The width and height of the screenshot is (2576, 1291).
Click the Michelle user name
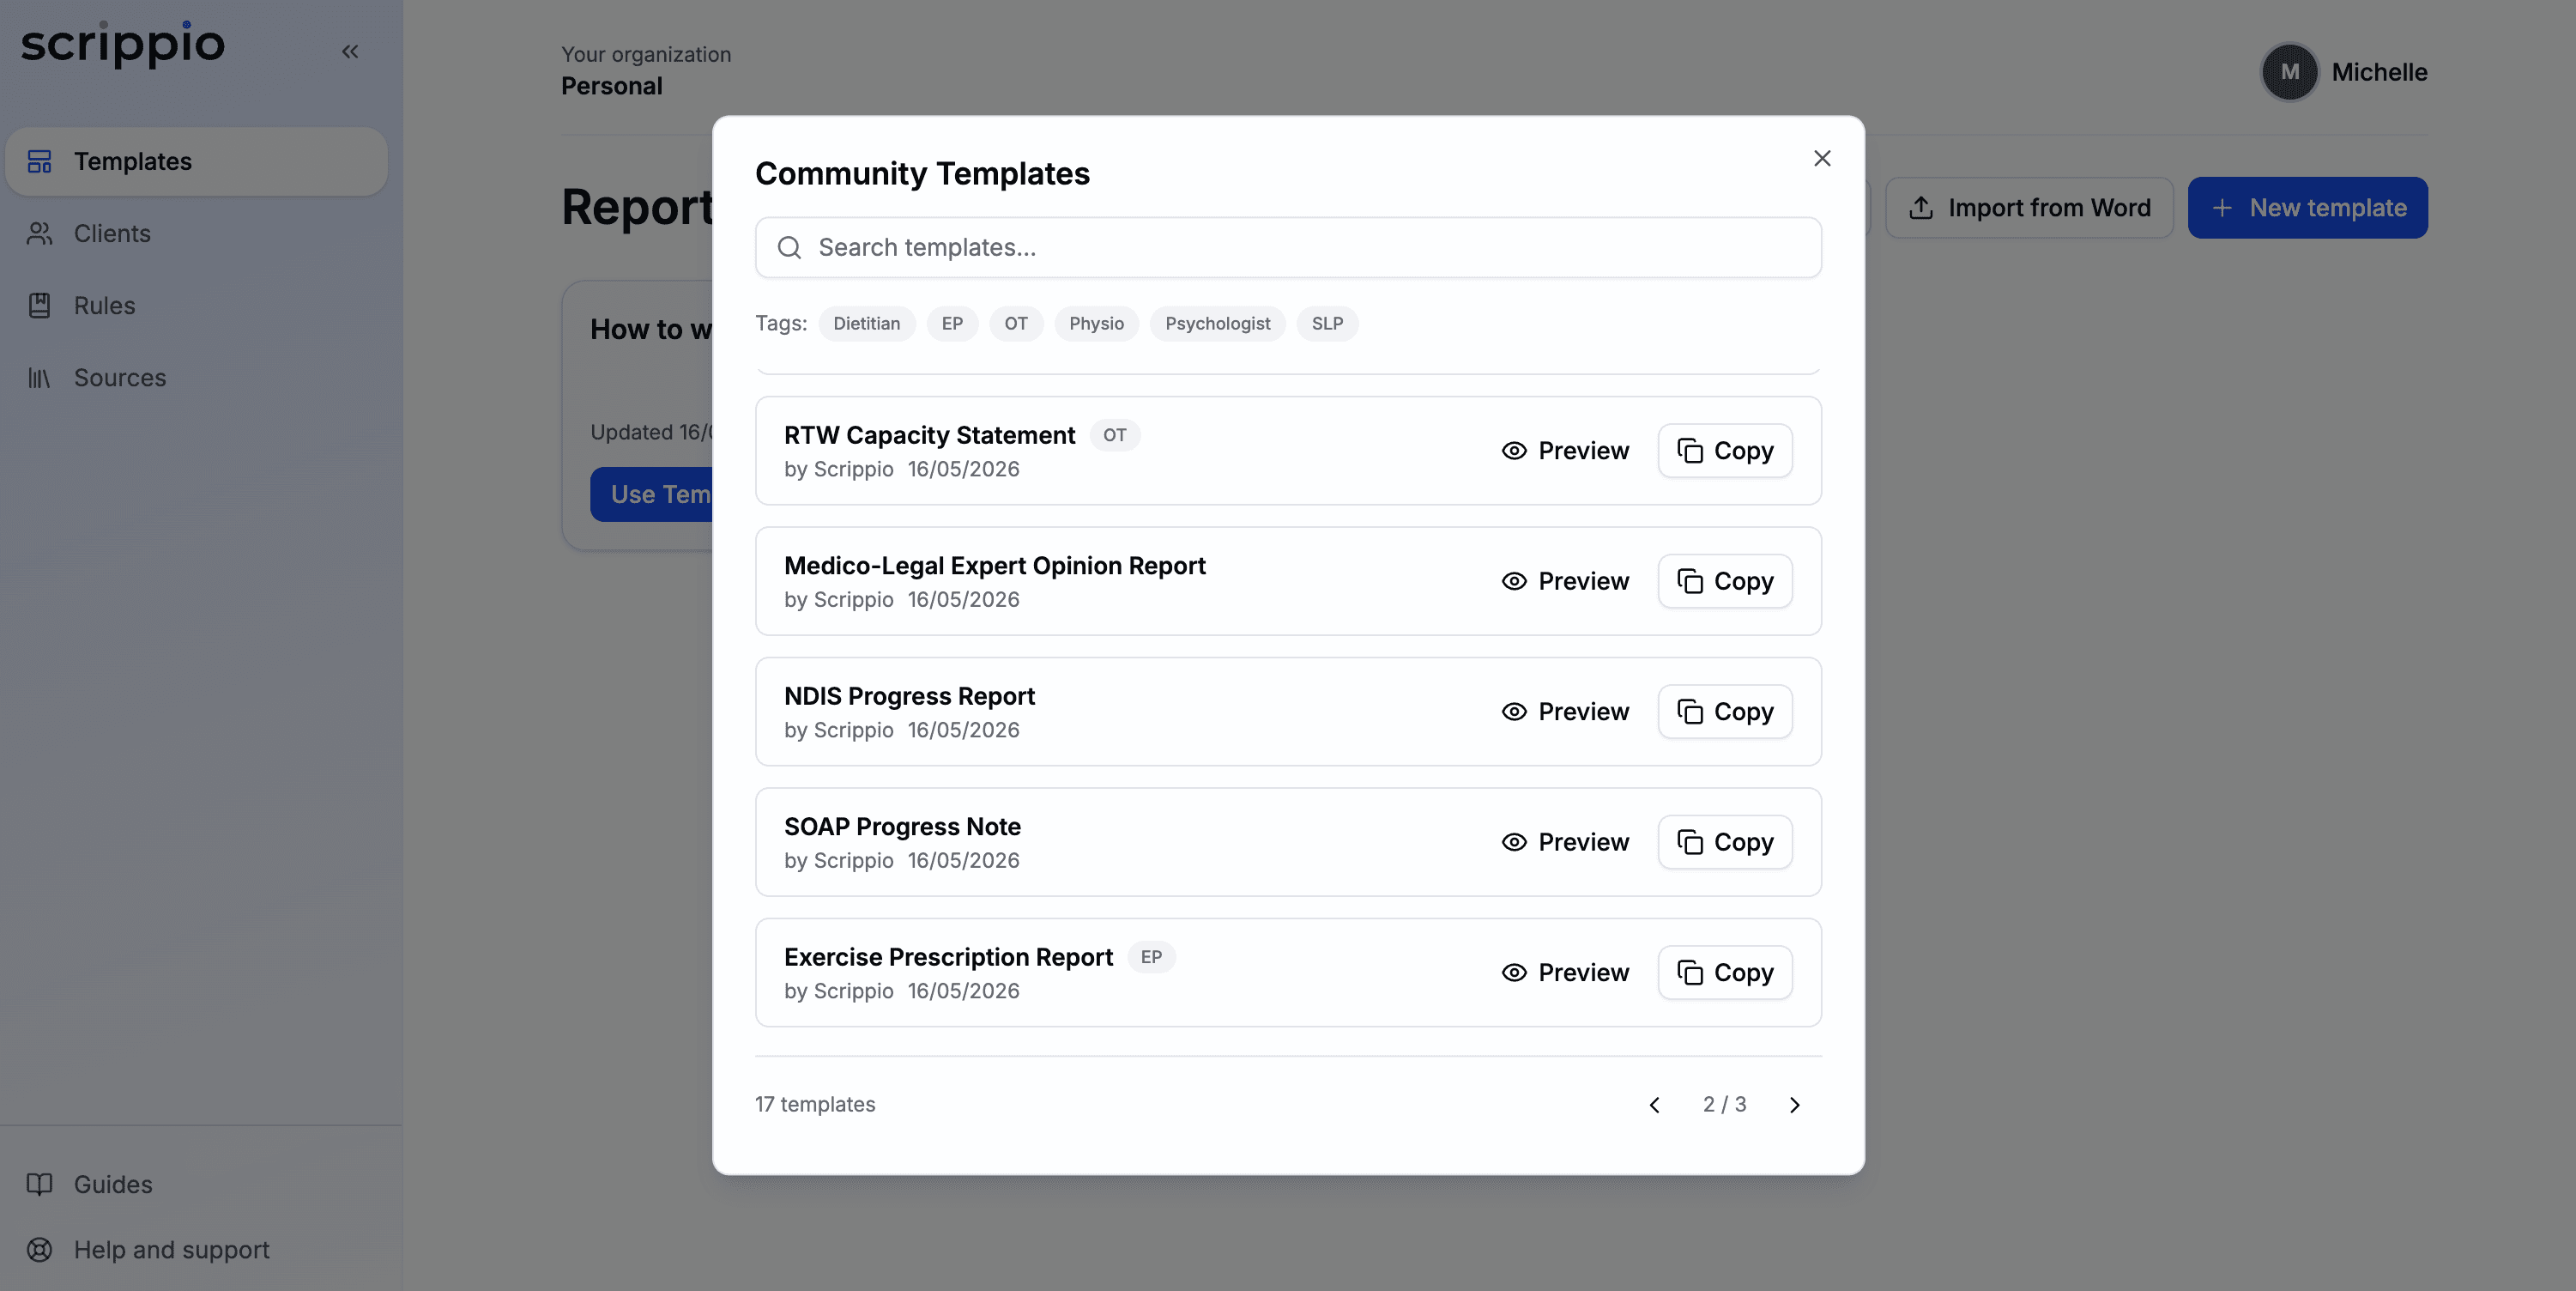(2379, 72)
